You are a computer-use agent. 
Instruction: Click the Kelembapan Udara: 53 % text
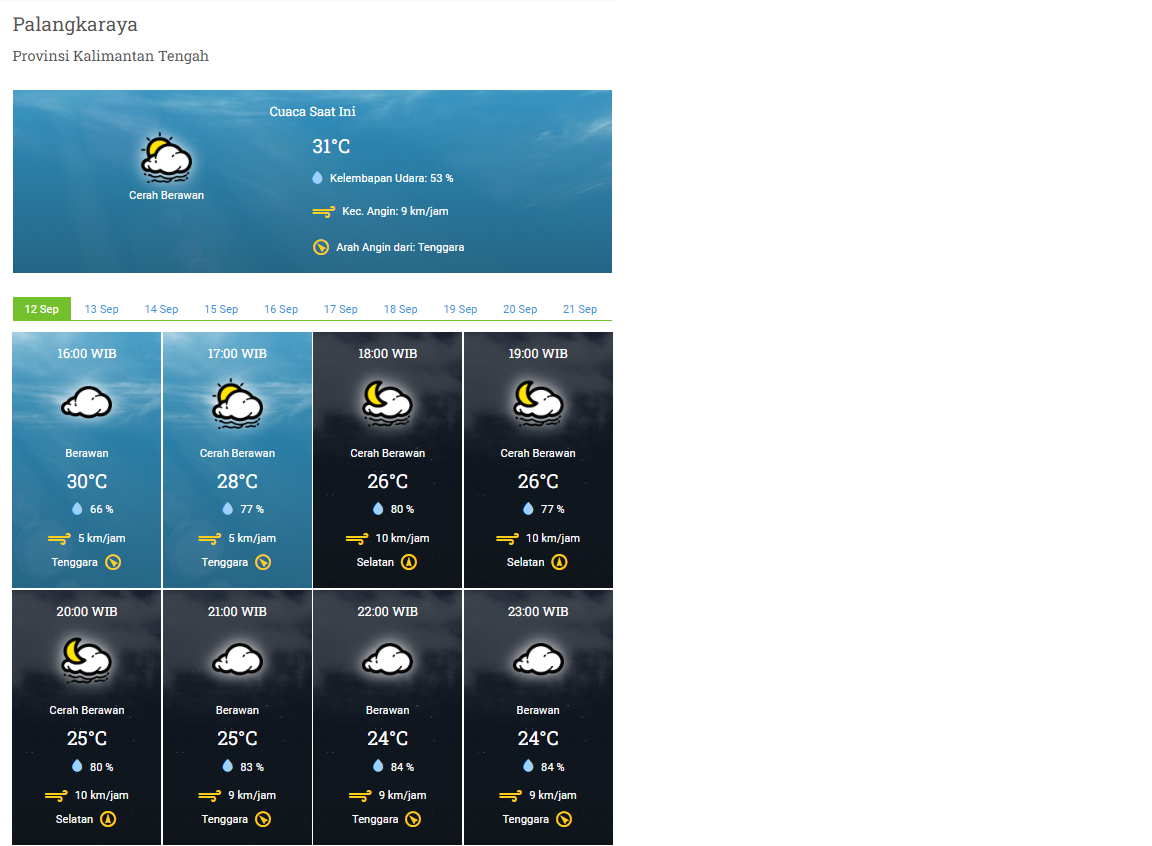[392, 178]
